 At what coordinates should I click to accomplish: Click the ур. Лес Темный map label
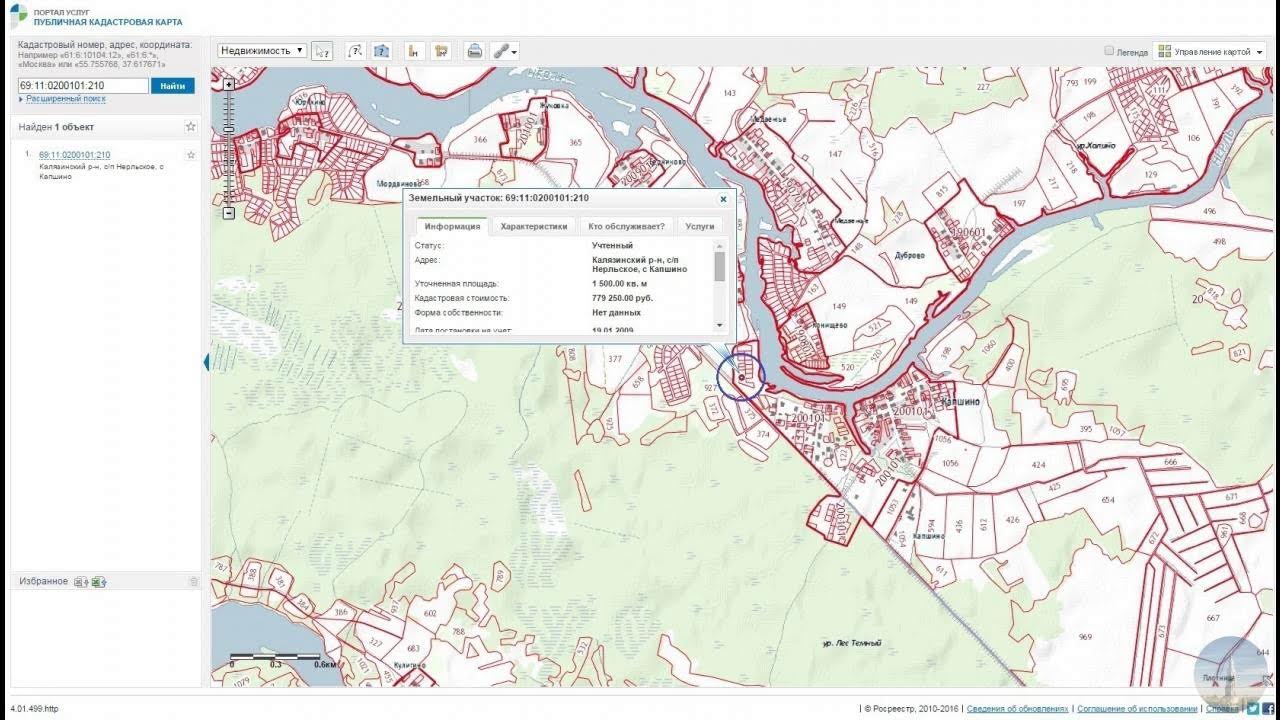tap(851, 643)
